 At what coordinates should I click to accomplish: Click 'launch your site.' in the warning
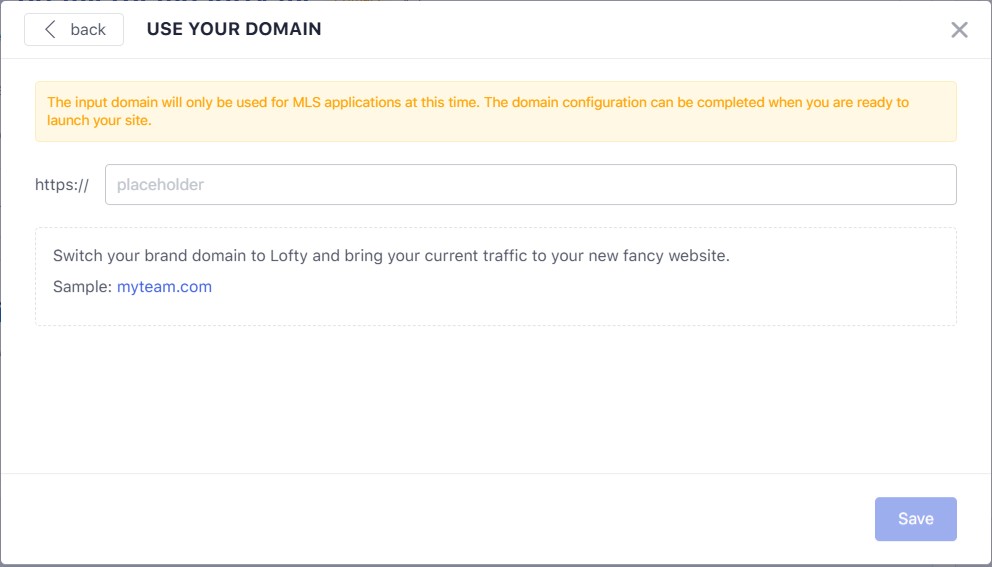pos(99,121)
